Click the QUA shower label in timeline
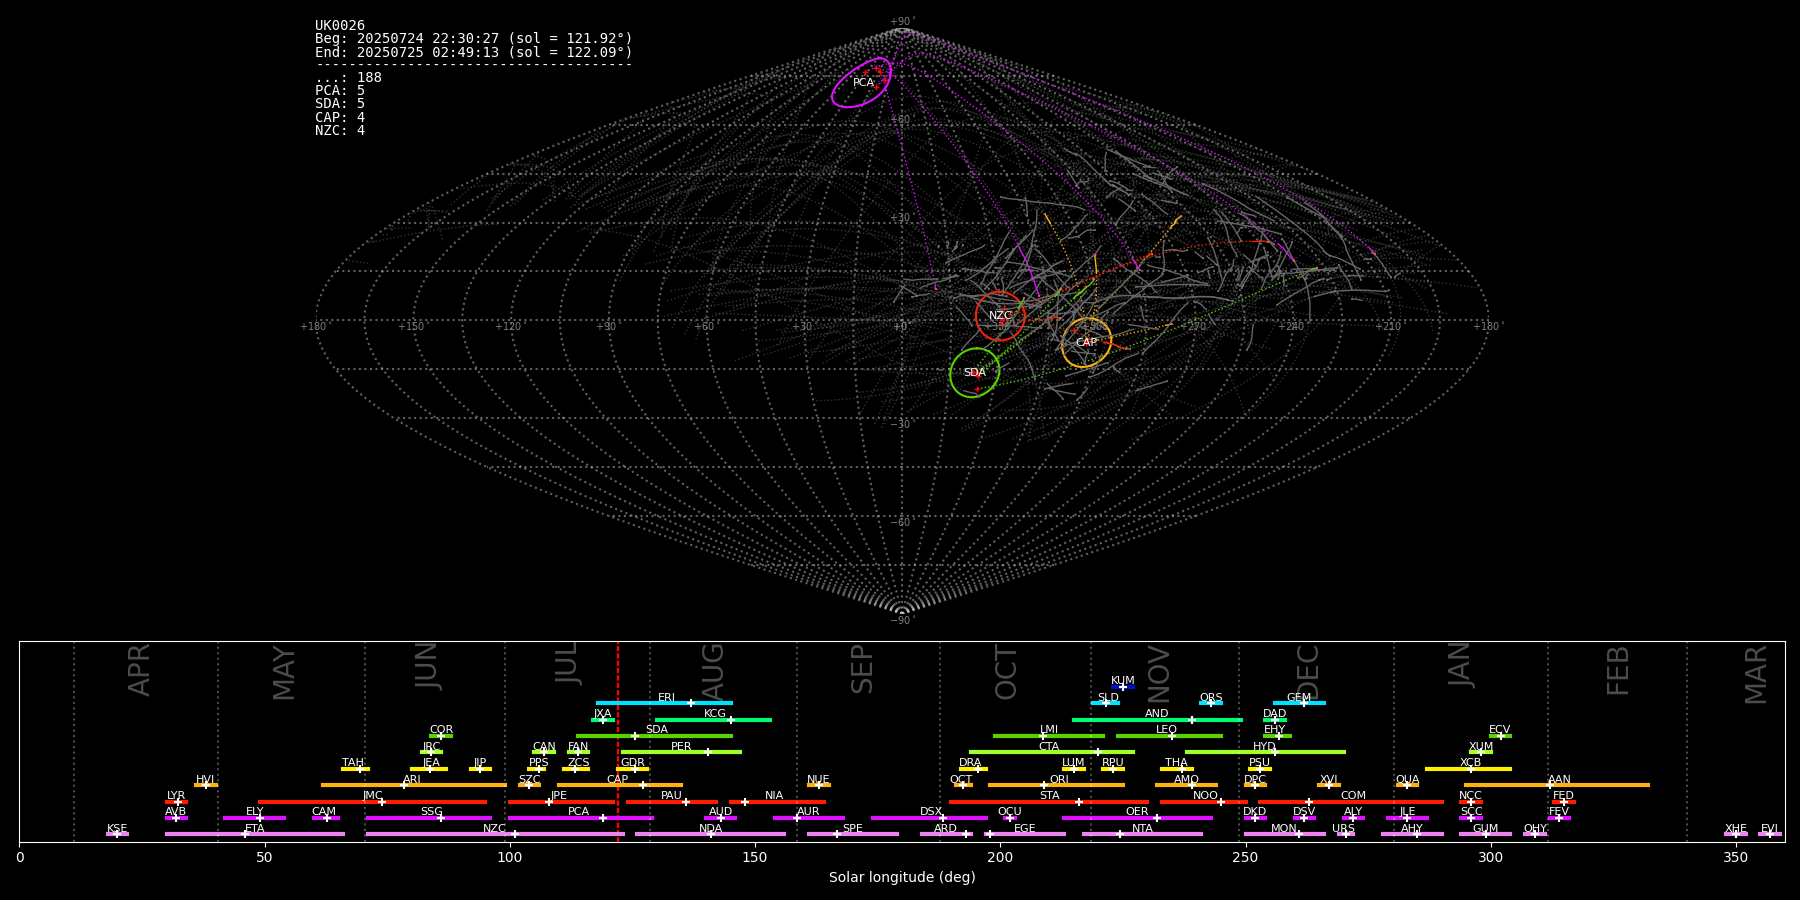This screenshot has width=1800, height=900. point(1407,779)
